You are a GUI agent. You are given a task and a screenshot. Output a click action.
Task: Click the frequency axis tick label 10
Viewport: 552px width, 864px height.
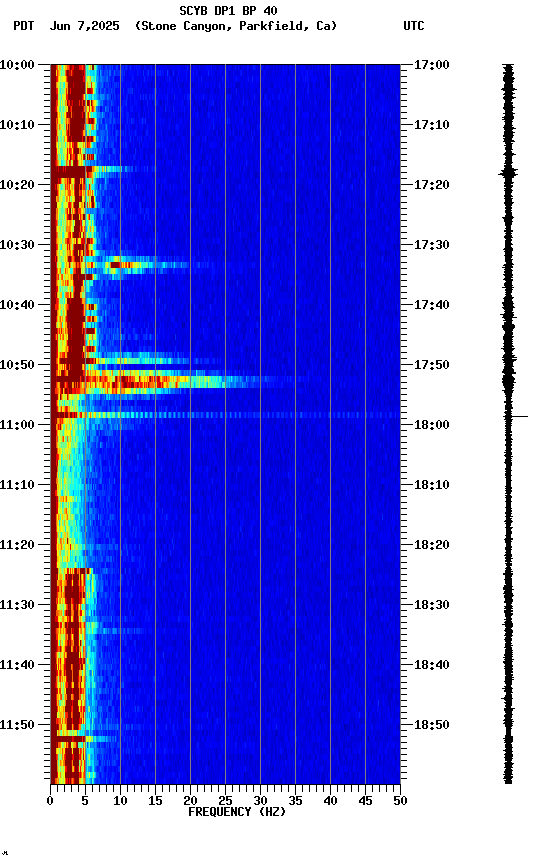point(120,801)
